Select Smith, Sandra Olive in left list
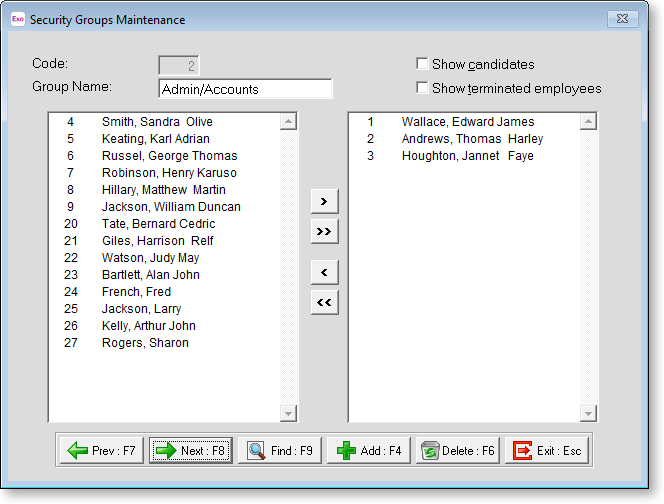Viewport: 664px width, 504px height. [x=157, y=122]
